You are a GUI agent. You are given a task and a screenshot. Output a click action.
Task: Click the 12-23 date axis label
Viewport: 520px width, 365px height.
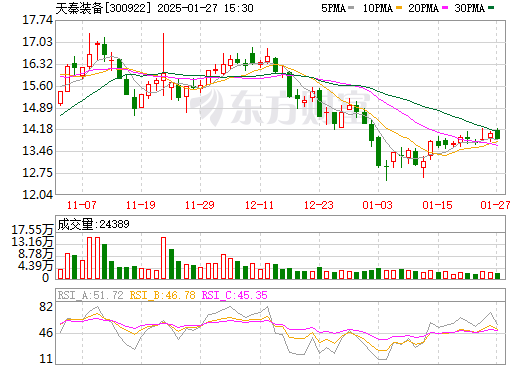click(x=319, y=205)
